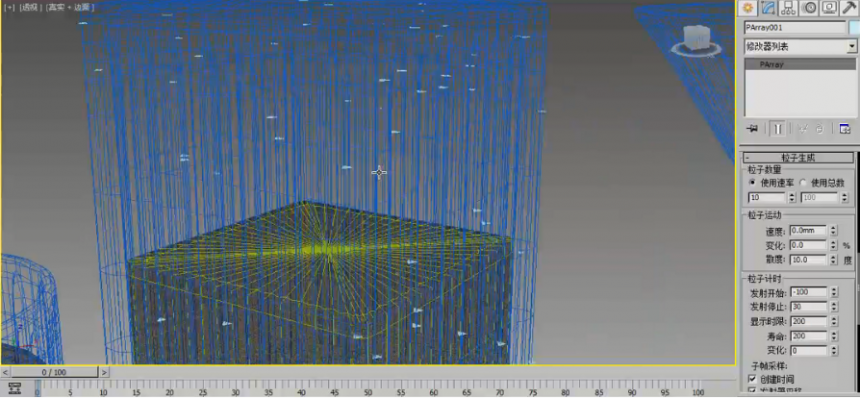
Task: Toggle Show End Result button
Action: tap(777, 129)
